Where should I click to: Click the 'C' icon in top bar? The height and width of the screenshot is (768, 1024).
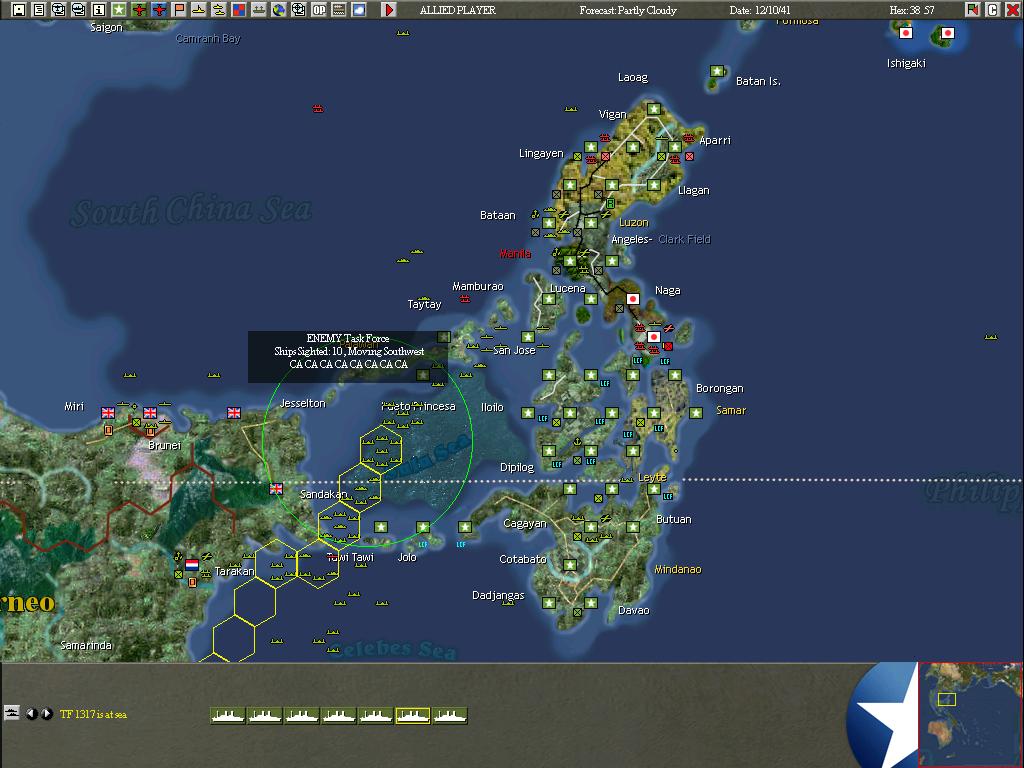point(993,10)
